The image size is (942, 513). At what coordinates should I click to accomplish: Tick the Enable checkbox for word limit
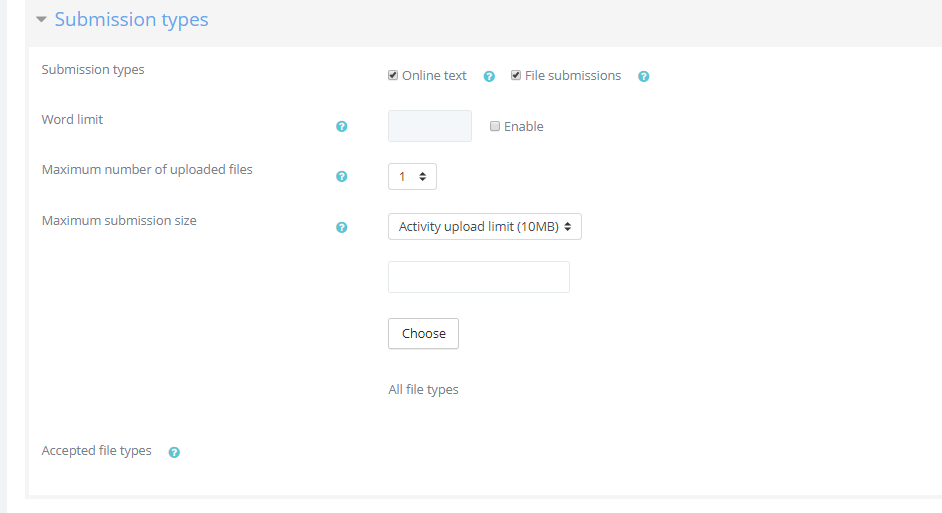click(495, 127)
